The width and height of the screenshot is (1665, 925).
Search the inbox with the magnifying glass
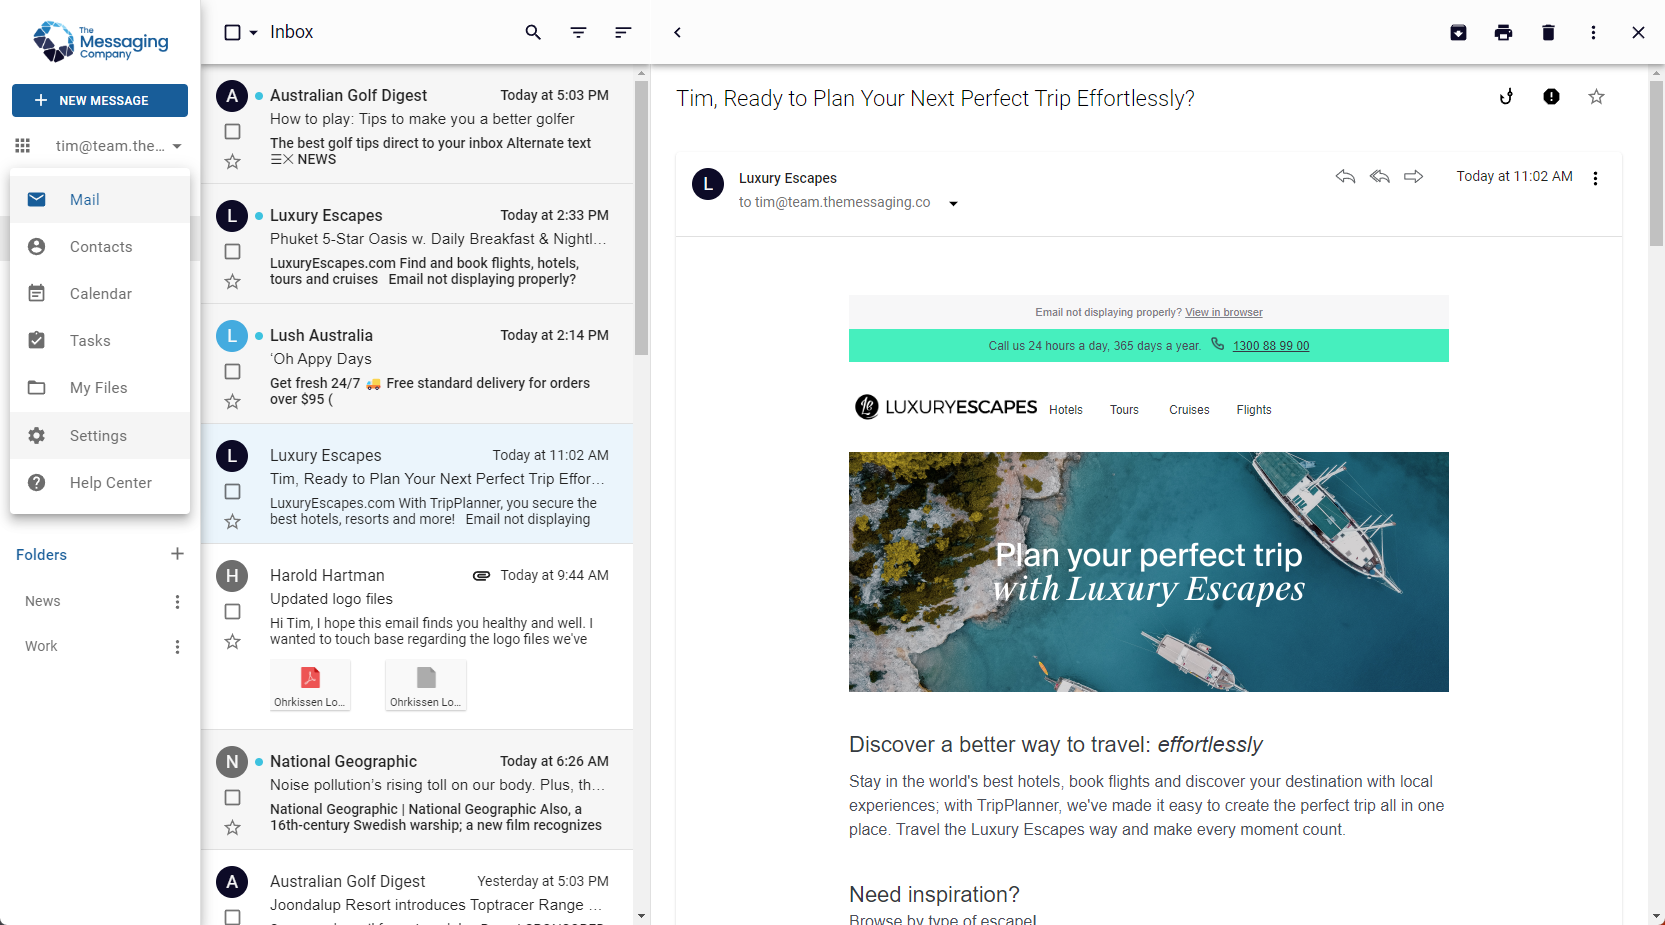[533, 32]
